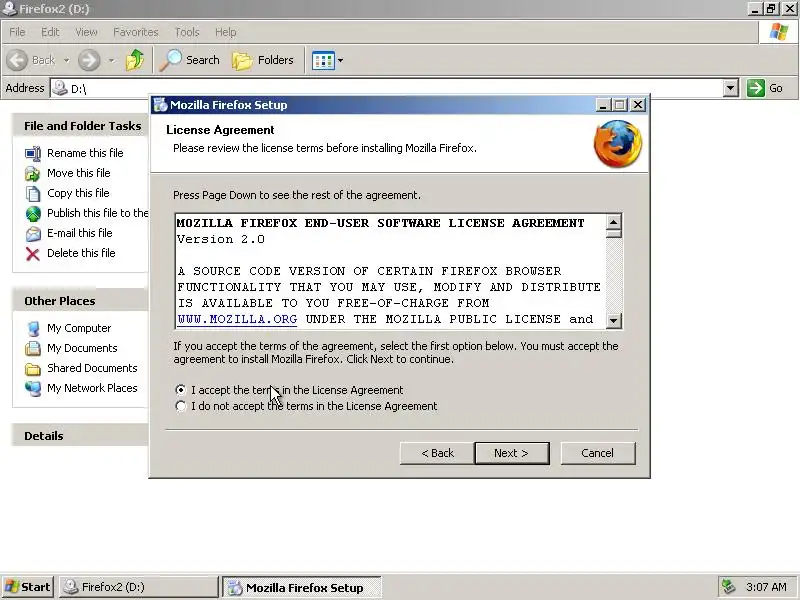Go to previous step with < Back button

[x=437, y=453]
